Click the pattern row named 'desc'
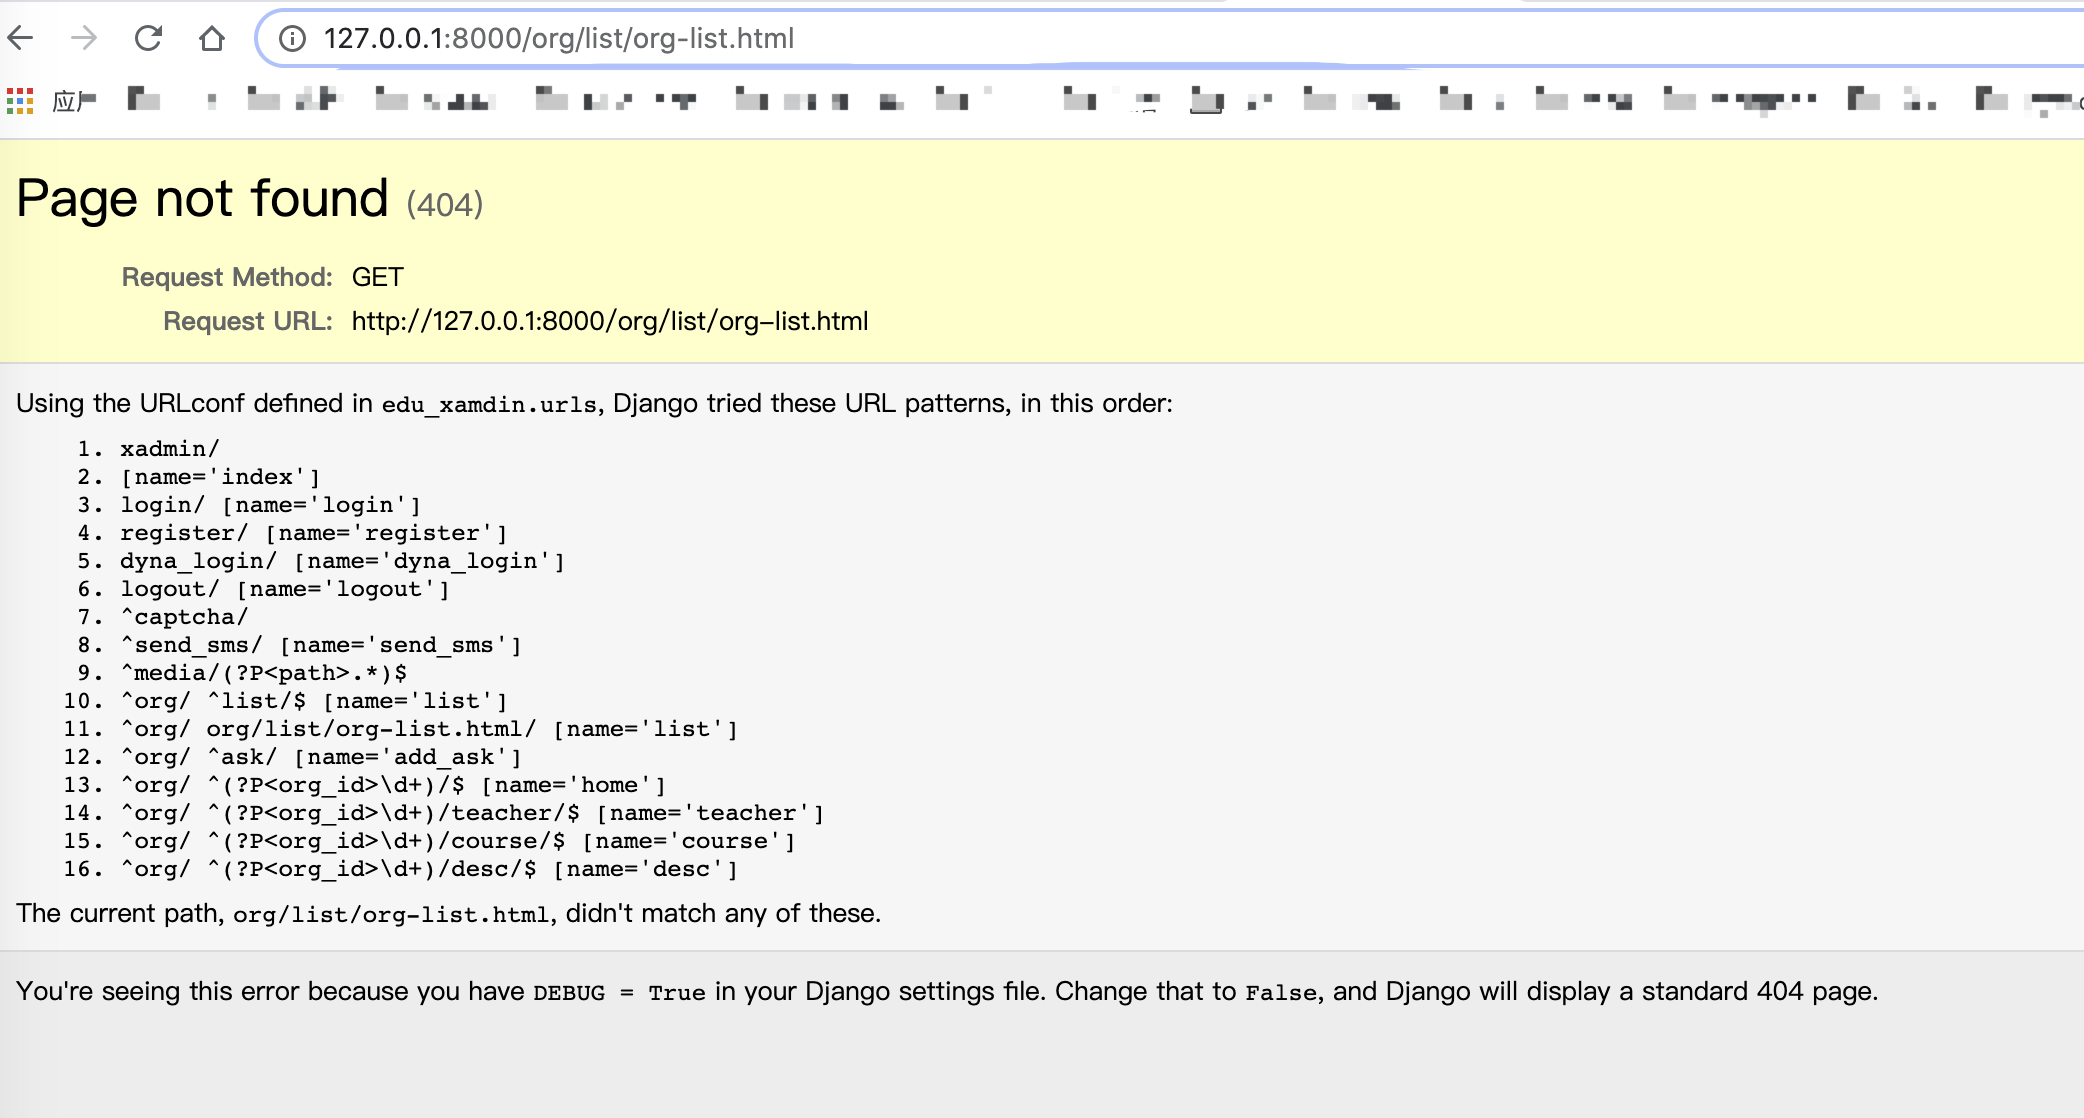Viewport: 2084px width, 1118px height. (429, 869)
